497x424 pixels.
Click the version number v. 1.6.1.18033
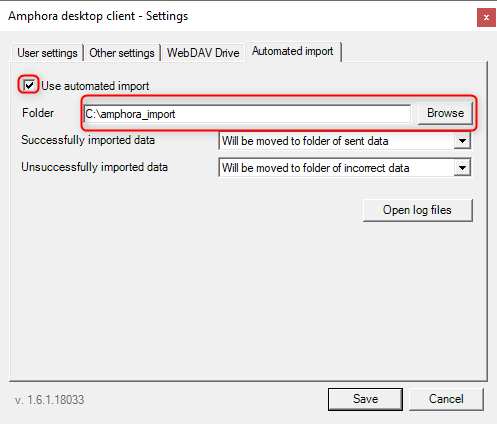tap(49, 400)
